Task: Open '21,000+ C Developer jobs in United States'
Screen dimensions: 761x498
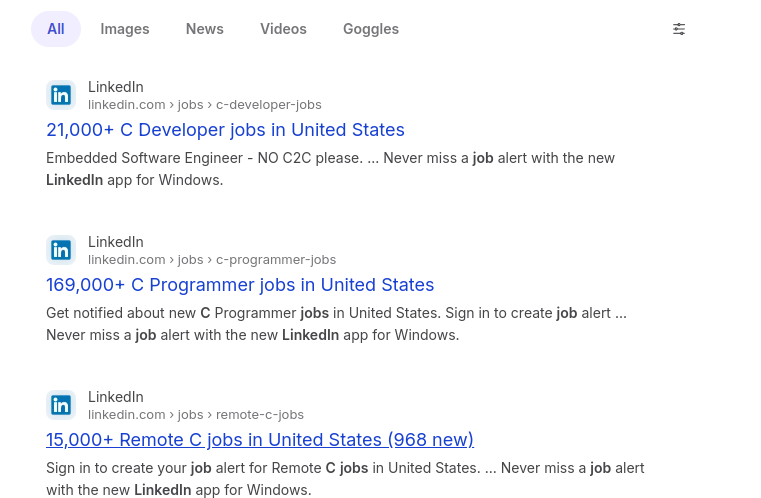Action: (x=225, y=130)
